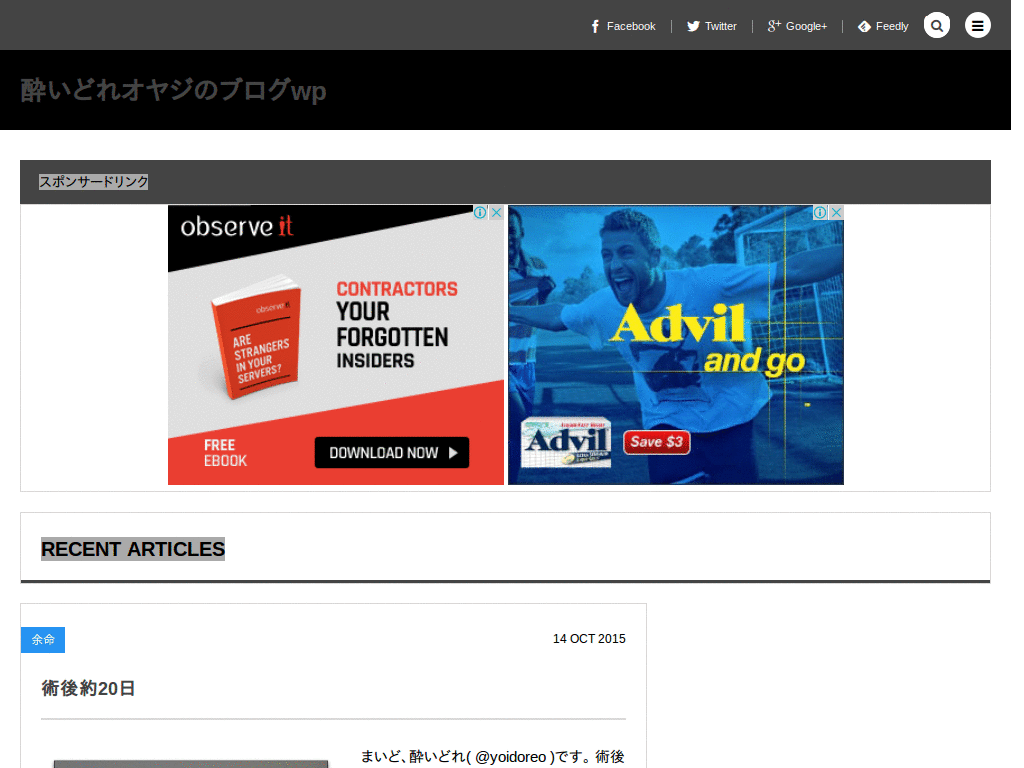Viewport: 1024px width, 768px height.
Task: Open the hamburger menu icon
Action: click(x=978, y=25)
